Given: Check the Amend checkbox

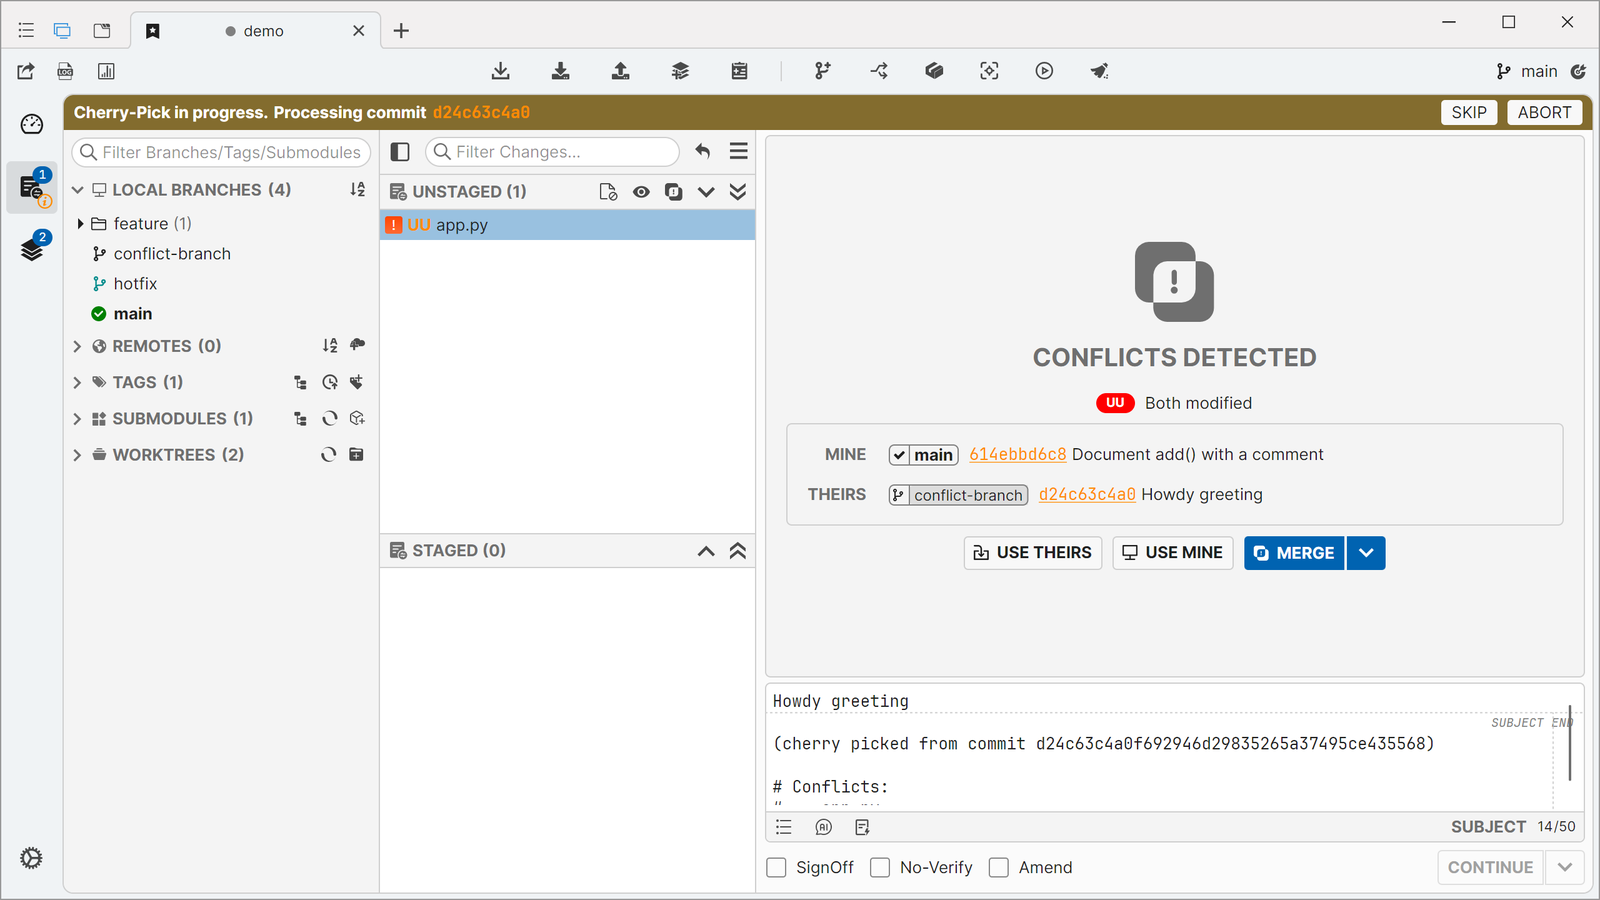Looking at the screenshot, I should (x=999, y=868).
